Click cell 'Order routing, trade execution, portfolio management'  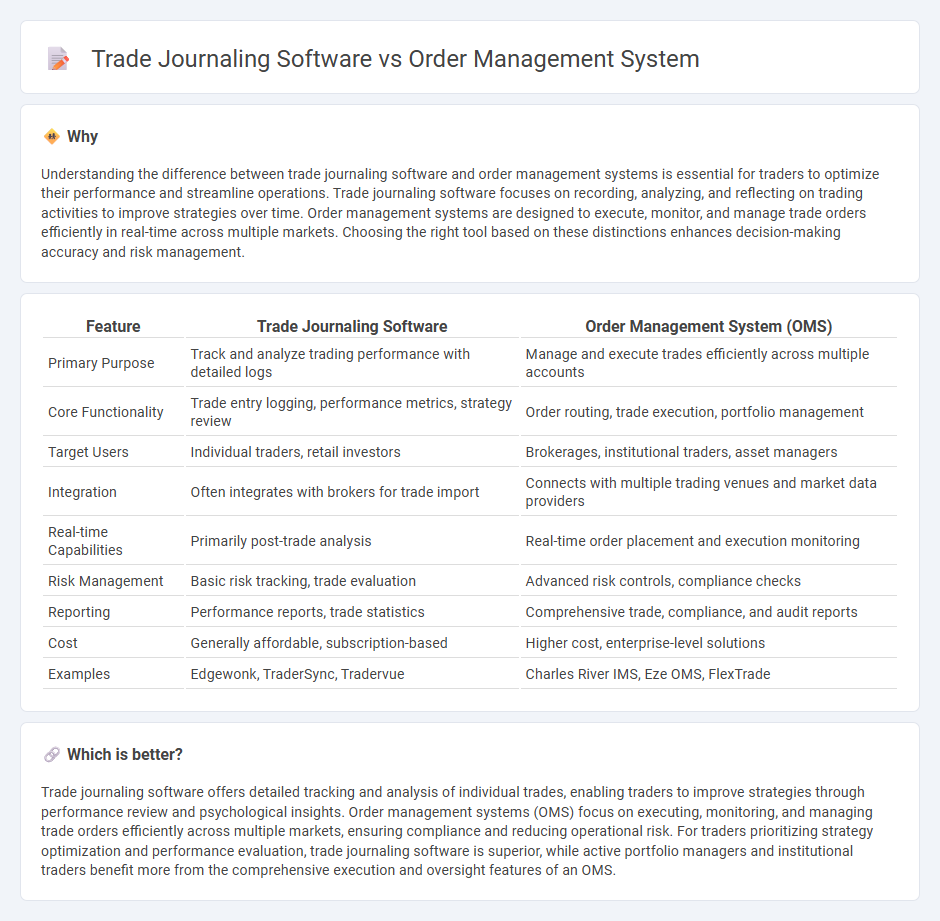point(709,412)
